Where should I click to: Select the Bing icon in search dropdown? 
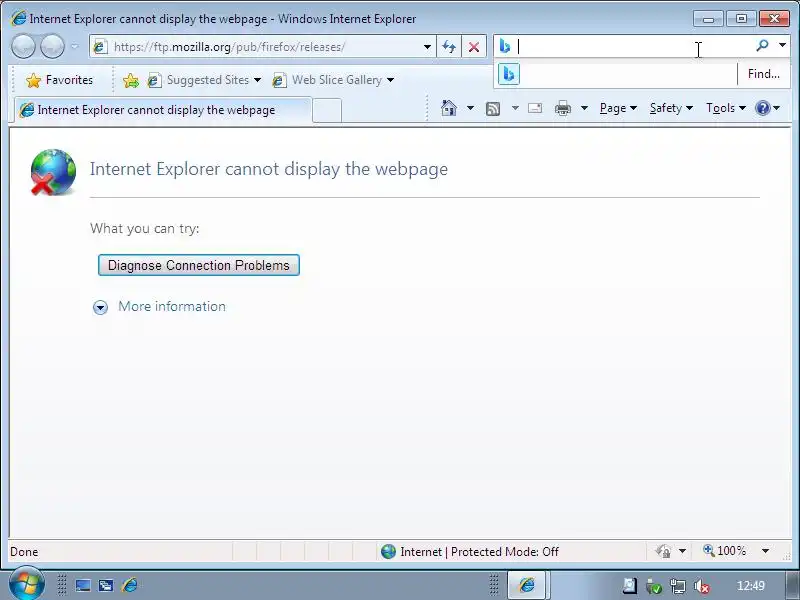pyautogui.click(x=509, y=74)
